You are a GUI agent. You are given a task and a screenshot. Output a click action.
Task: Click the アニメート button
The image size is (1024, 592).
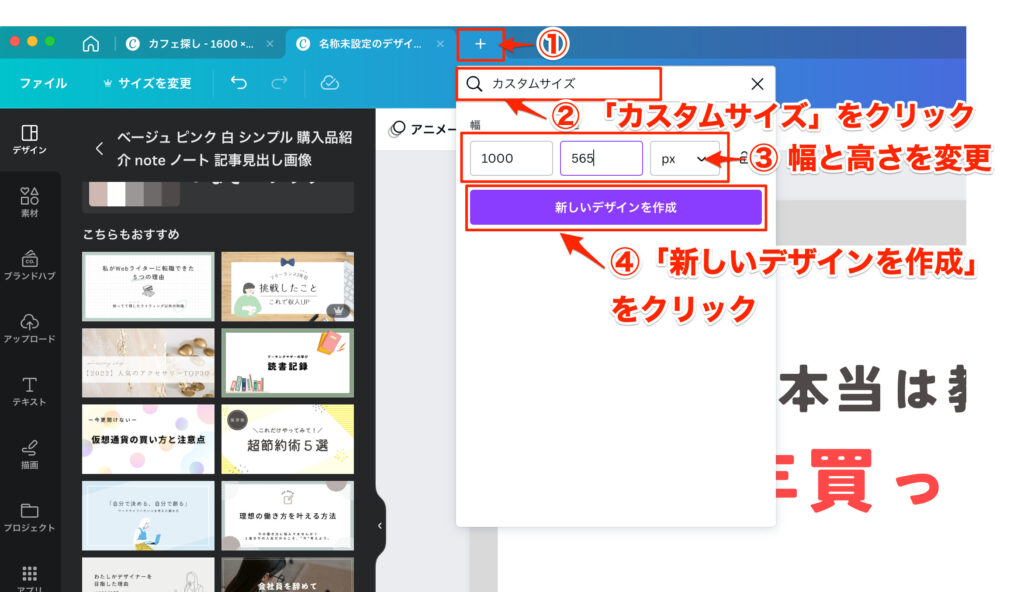coord(423,129)
